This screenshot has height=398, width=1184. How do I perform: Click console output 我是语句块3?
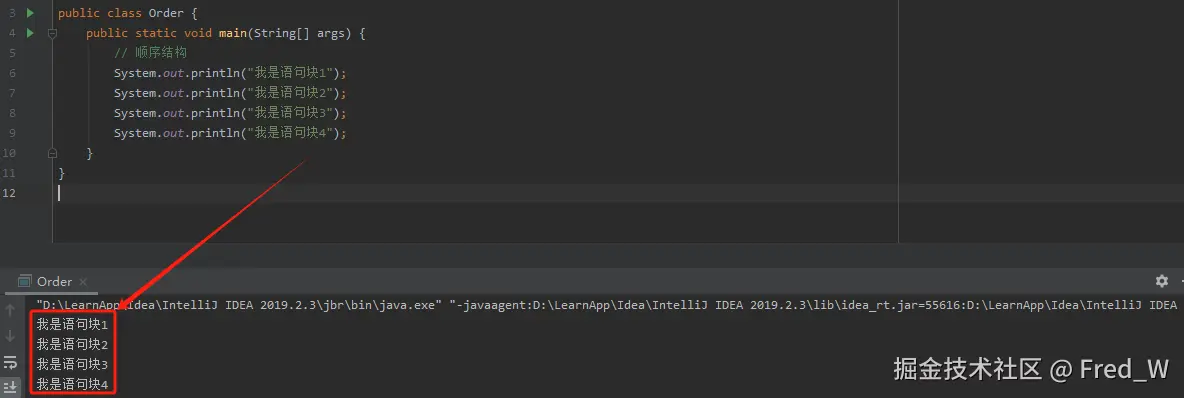coord(72,365)
